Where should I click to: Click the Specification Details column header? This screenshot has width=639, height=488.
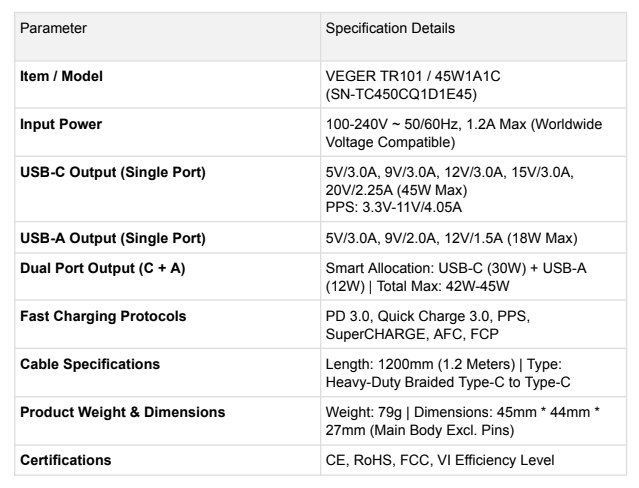(x=390, y=29)
